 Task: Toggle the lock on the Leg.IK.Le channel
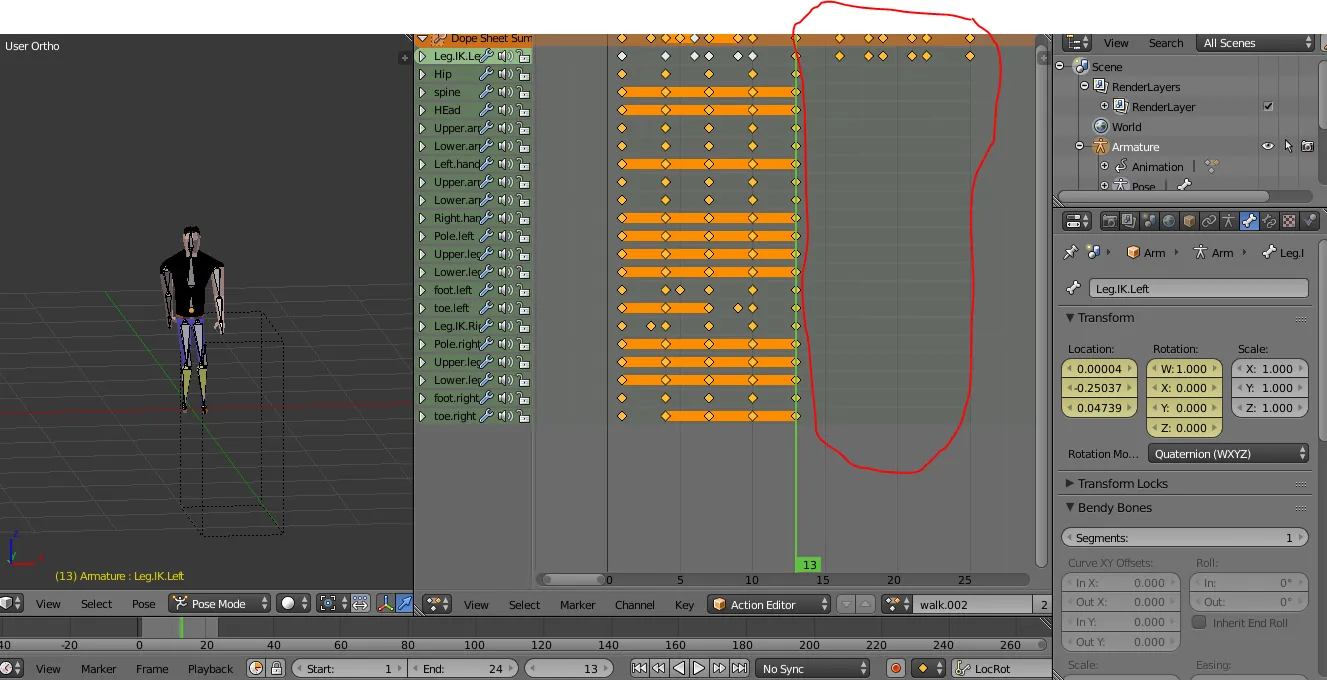pos(522,56)
